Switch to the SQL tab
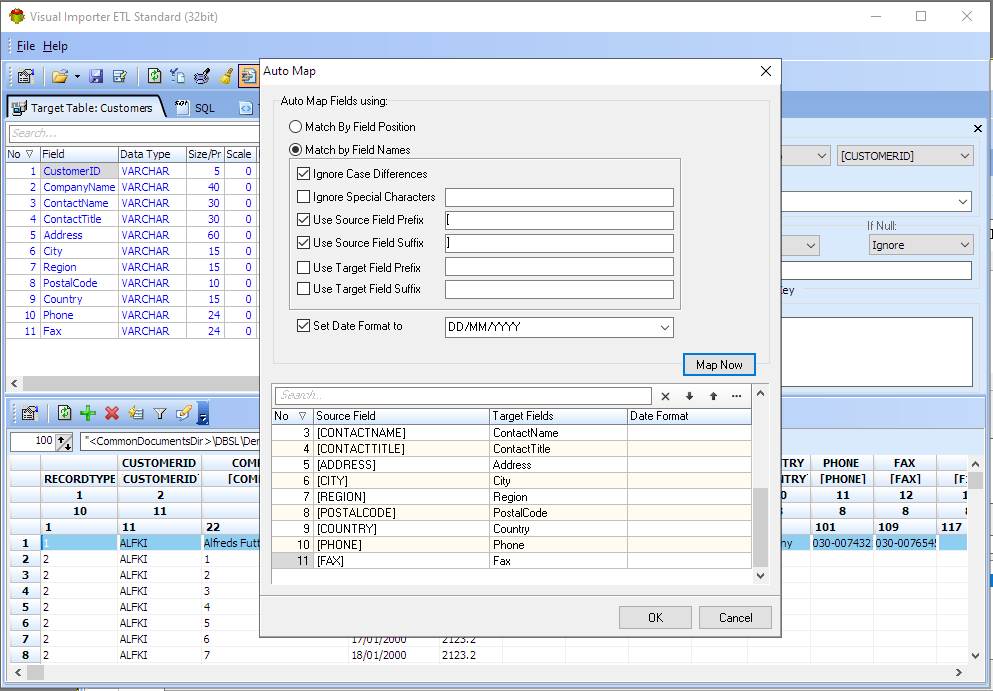Screen dimensions: 993x691 point(196,108)
